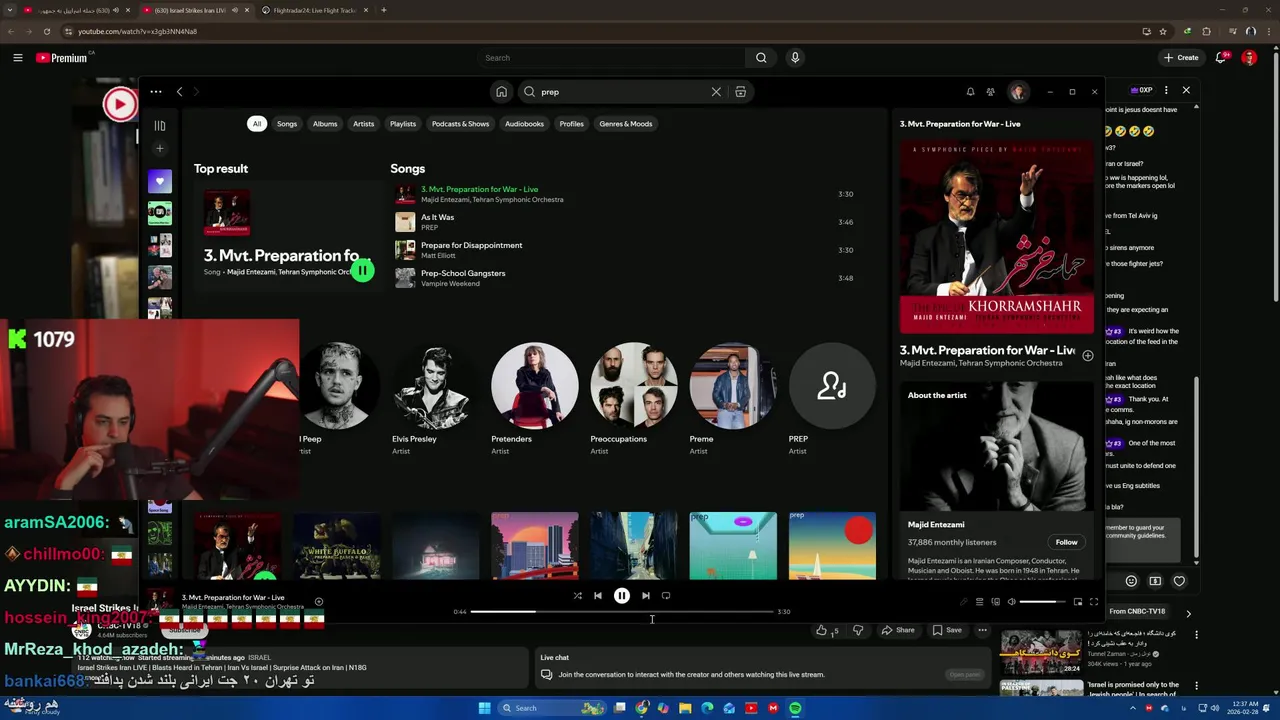Open the YouTube video more actions menu

click(x=982, y=630)
